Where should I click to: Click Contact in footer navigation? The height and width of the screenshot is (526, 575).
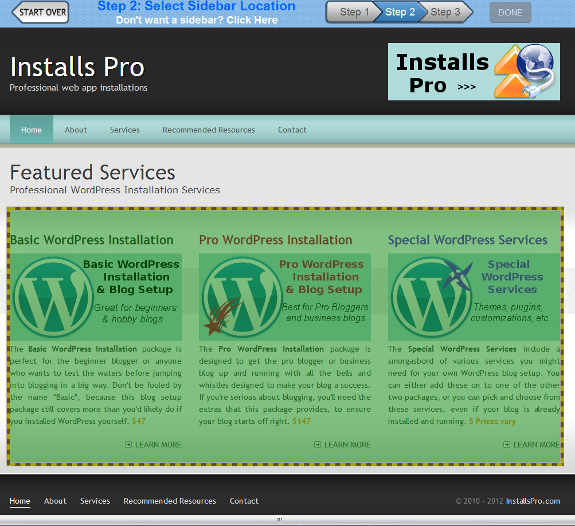(x=244, y=501)
